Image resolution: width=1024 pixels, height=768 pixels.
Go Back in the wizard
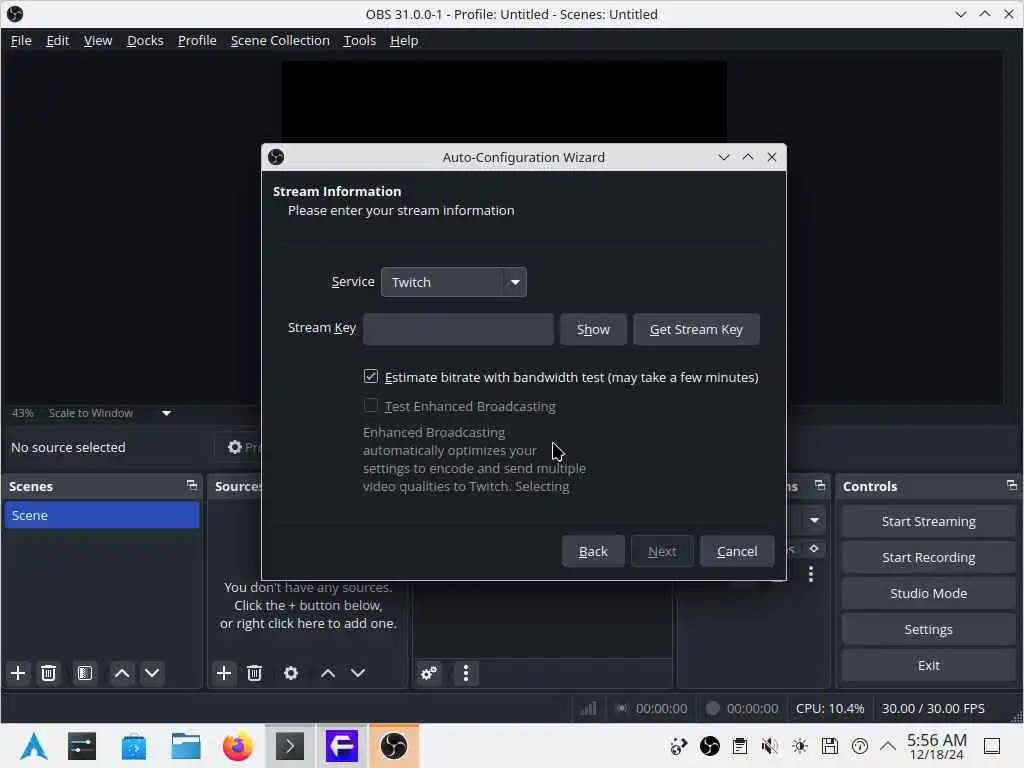[x=593, y=551]
